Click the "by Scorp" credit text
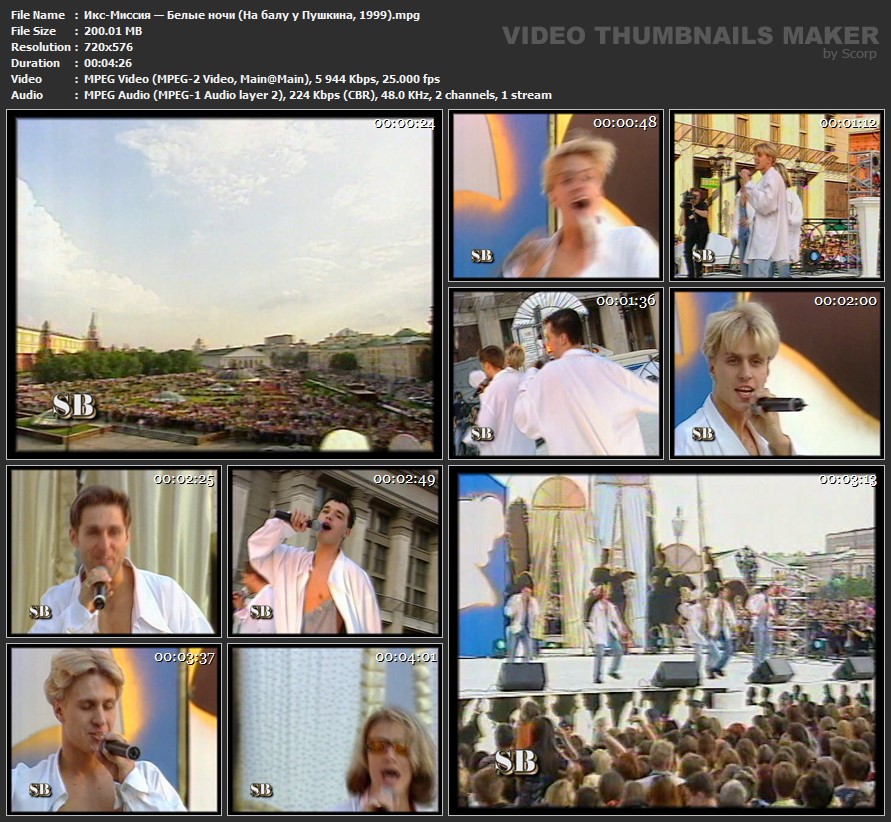 [x=849, y=54]
